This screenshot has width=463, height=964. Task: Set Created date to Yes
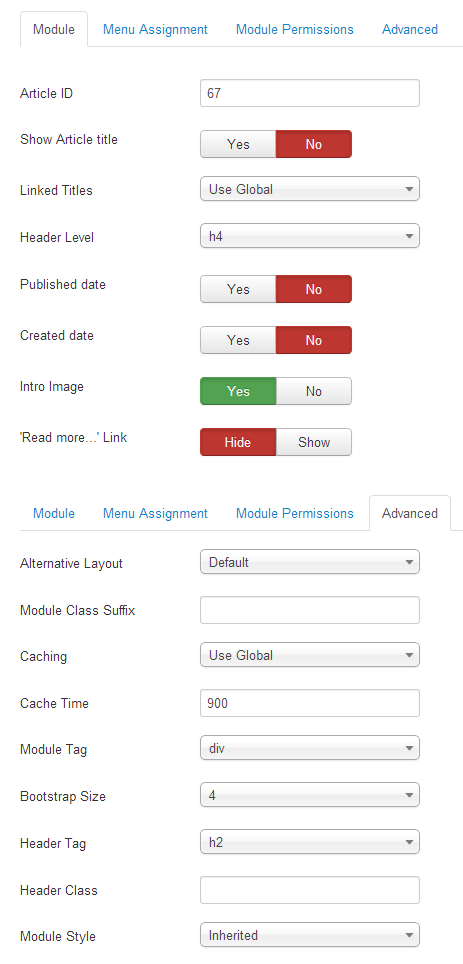(238, 340)
